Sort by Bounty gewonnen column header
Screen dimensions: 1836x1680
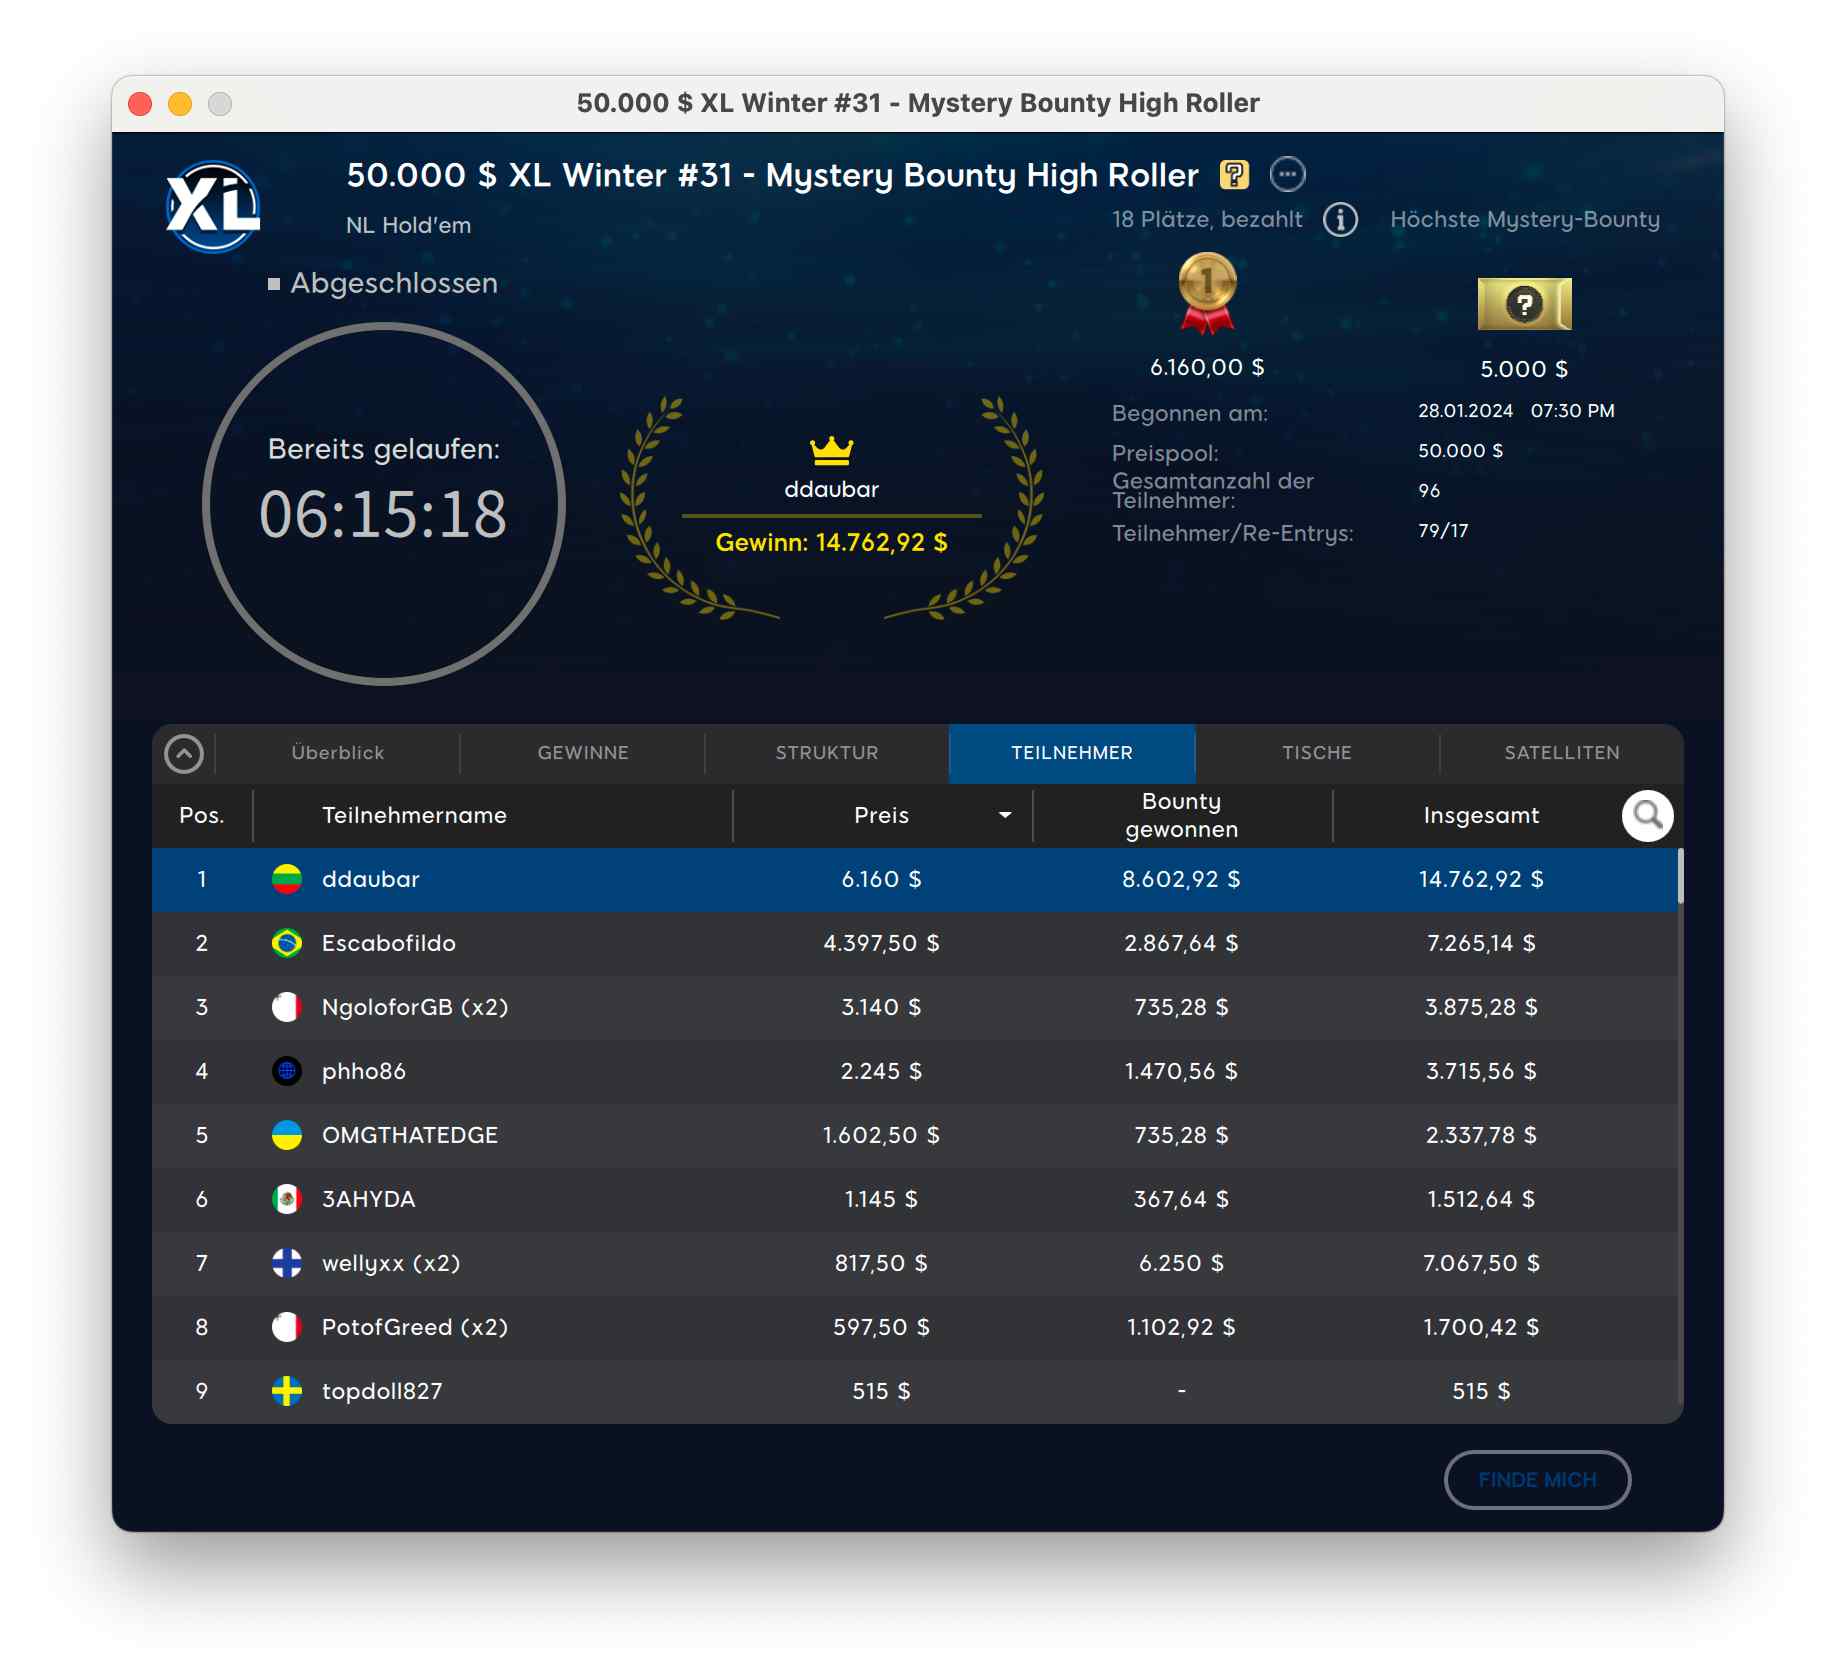[x=1181, y=816]
